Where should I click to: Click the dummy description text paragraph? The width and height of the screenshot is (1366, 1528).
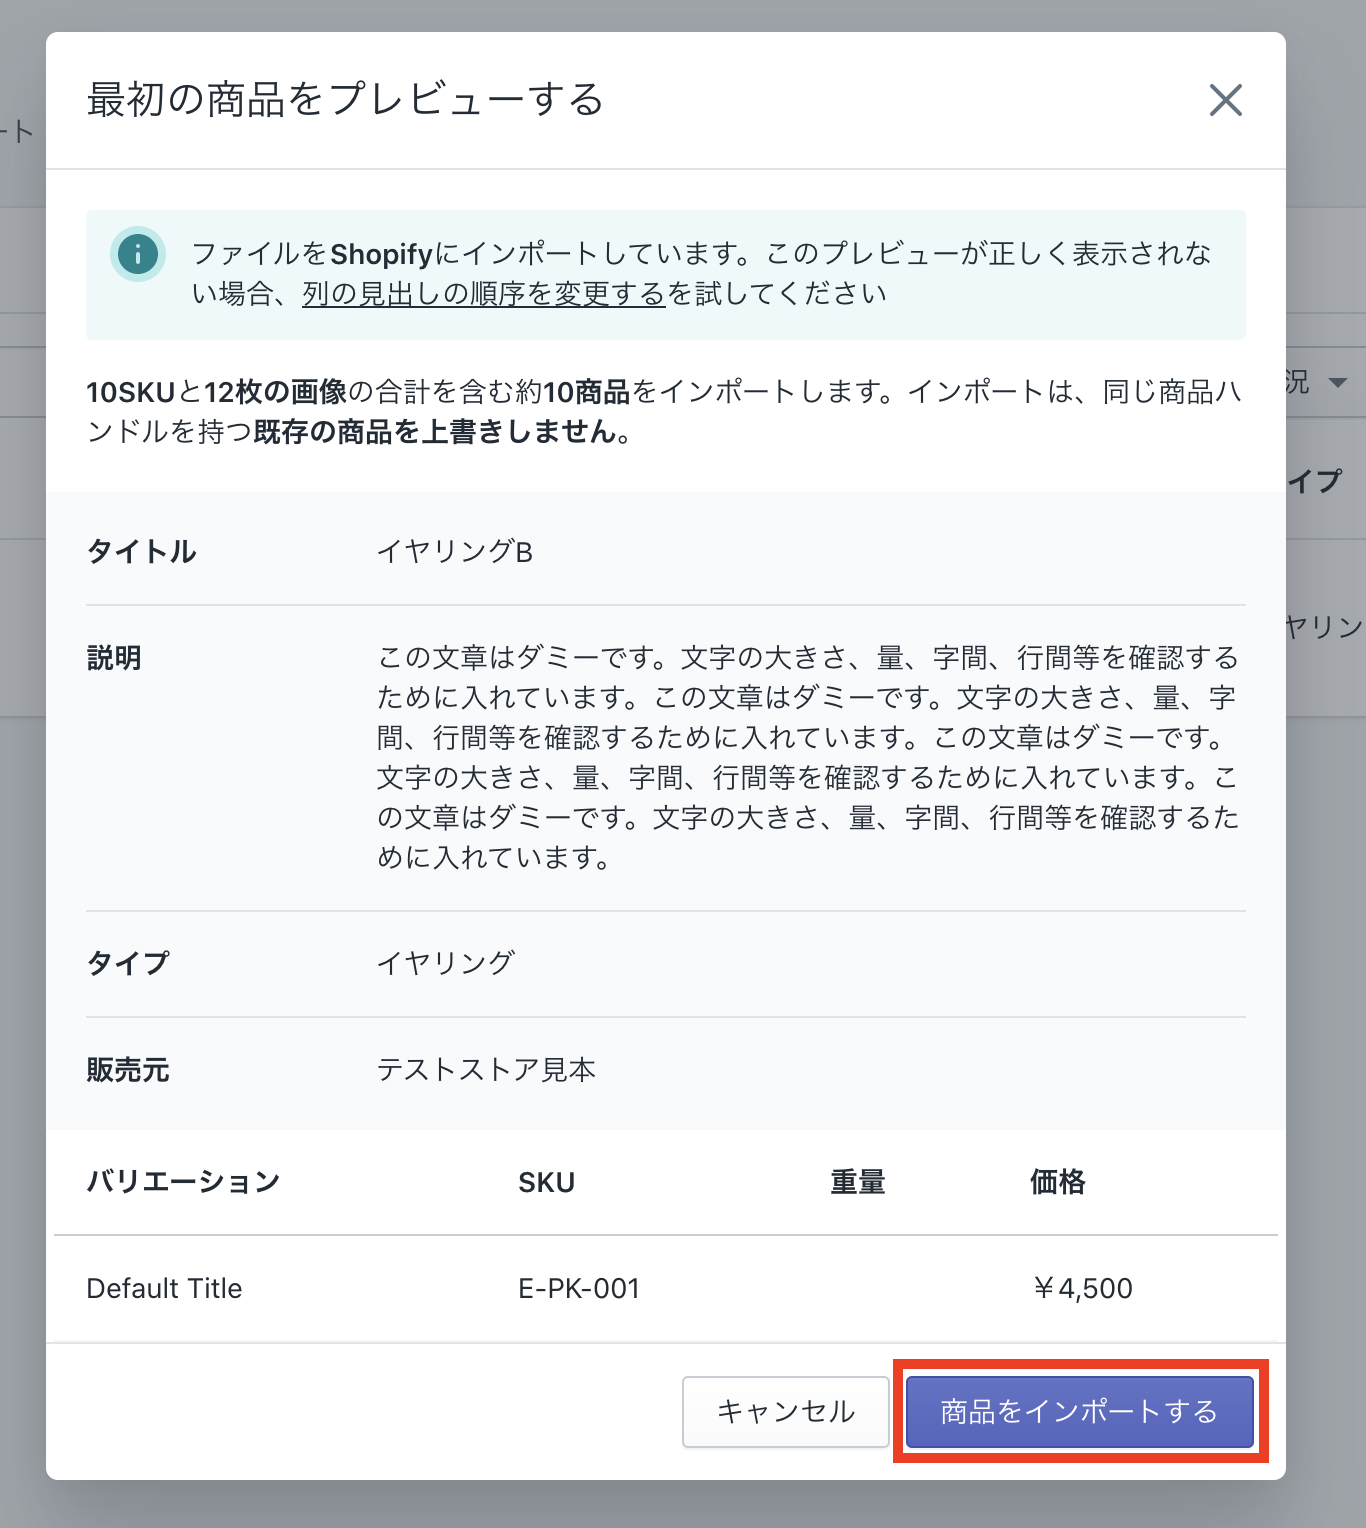808,757
